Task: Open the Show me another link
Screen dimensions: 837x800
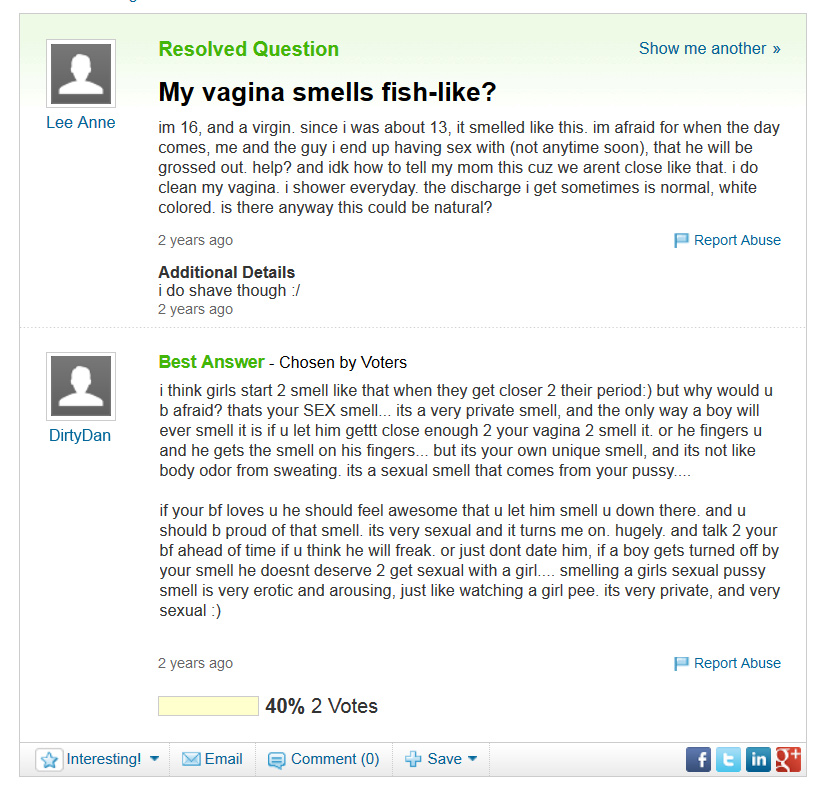Action: click(x=710, y=49)
